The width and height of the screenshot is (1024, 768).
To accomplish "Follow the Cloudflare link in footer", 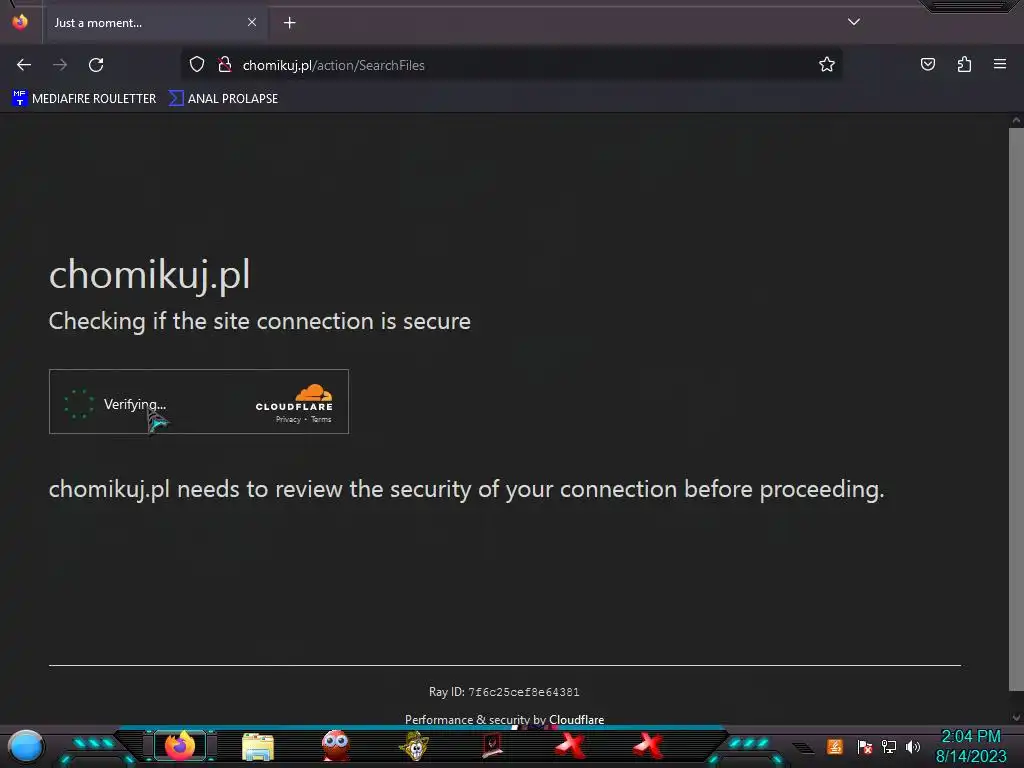I will [x=576, y=720].
